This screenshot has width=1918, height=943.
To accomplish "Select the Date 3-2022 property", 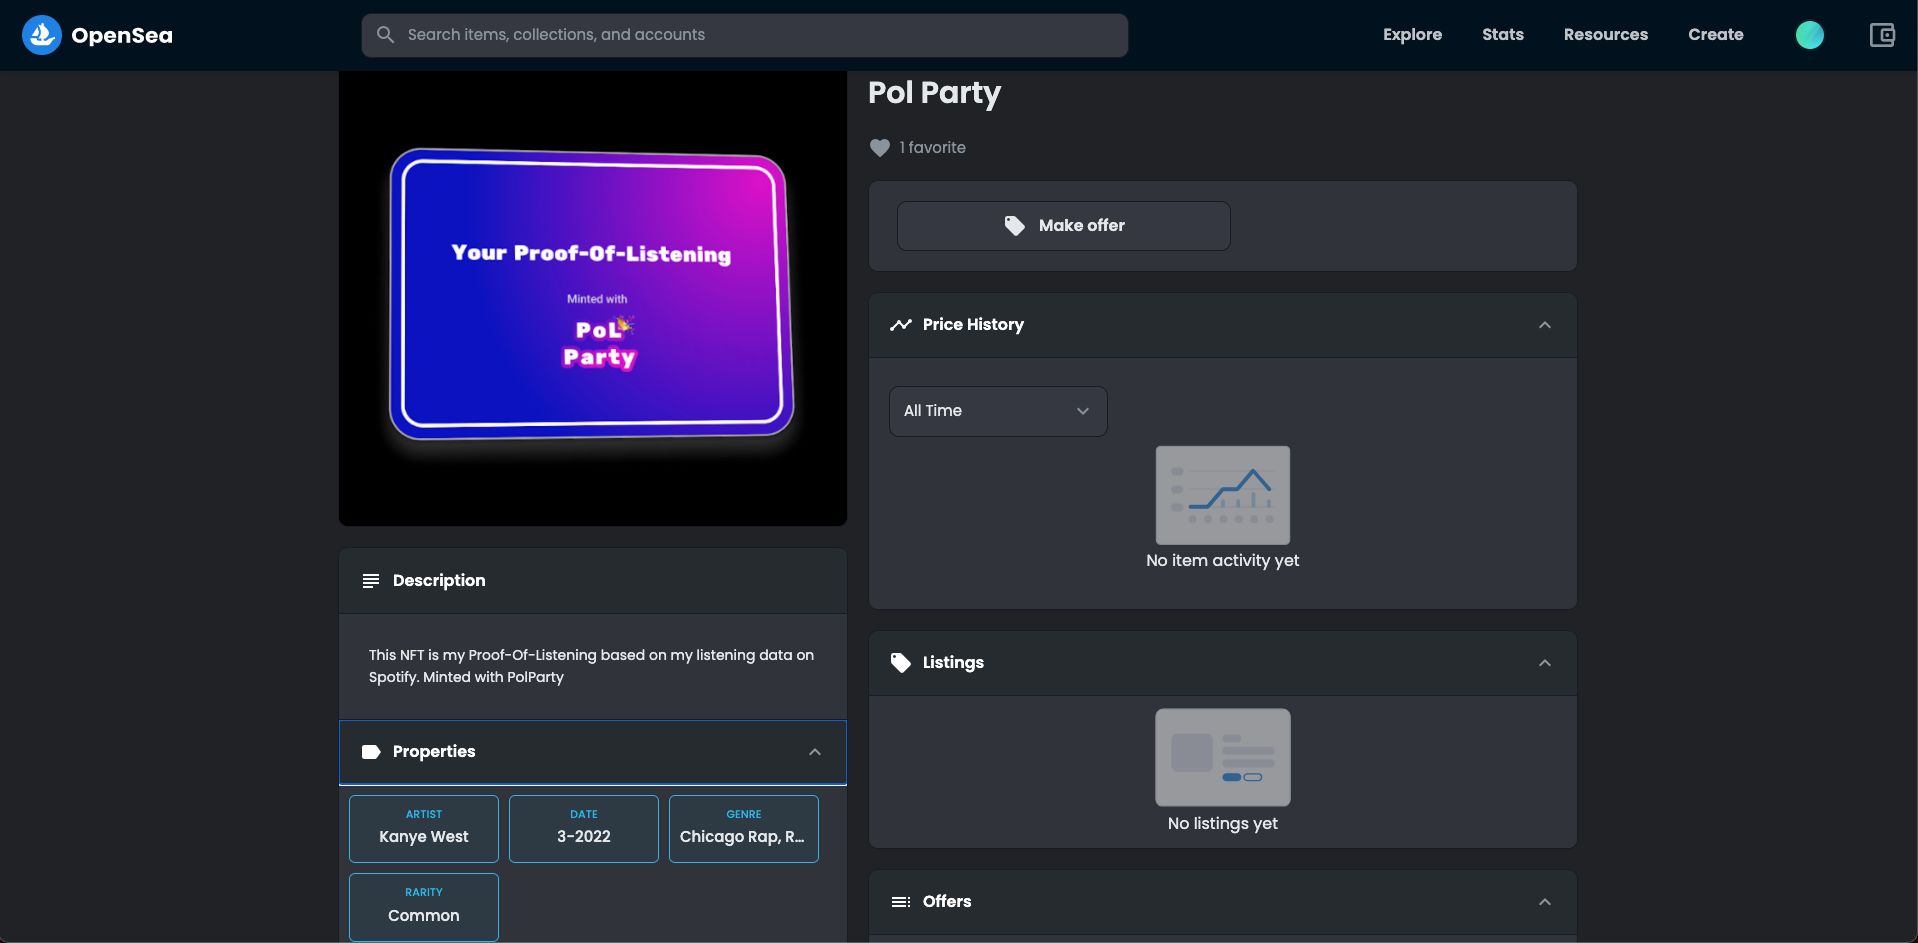I will click(583, 829).
